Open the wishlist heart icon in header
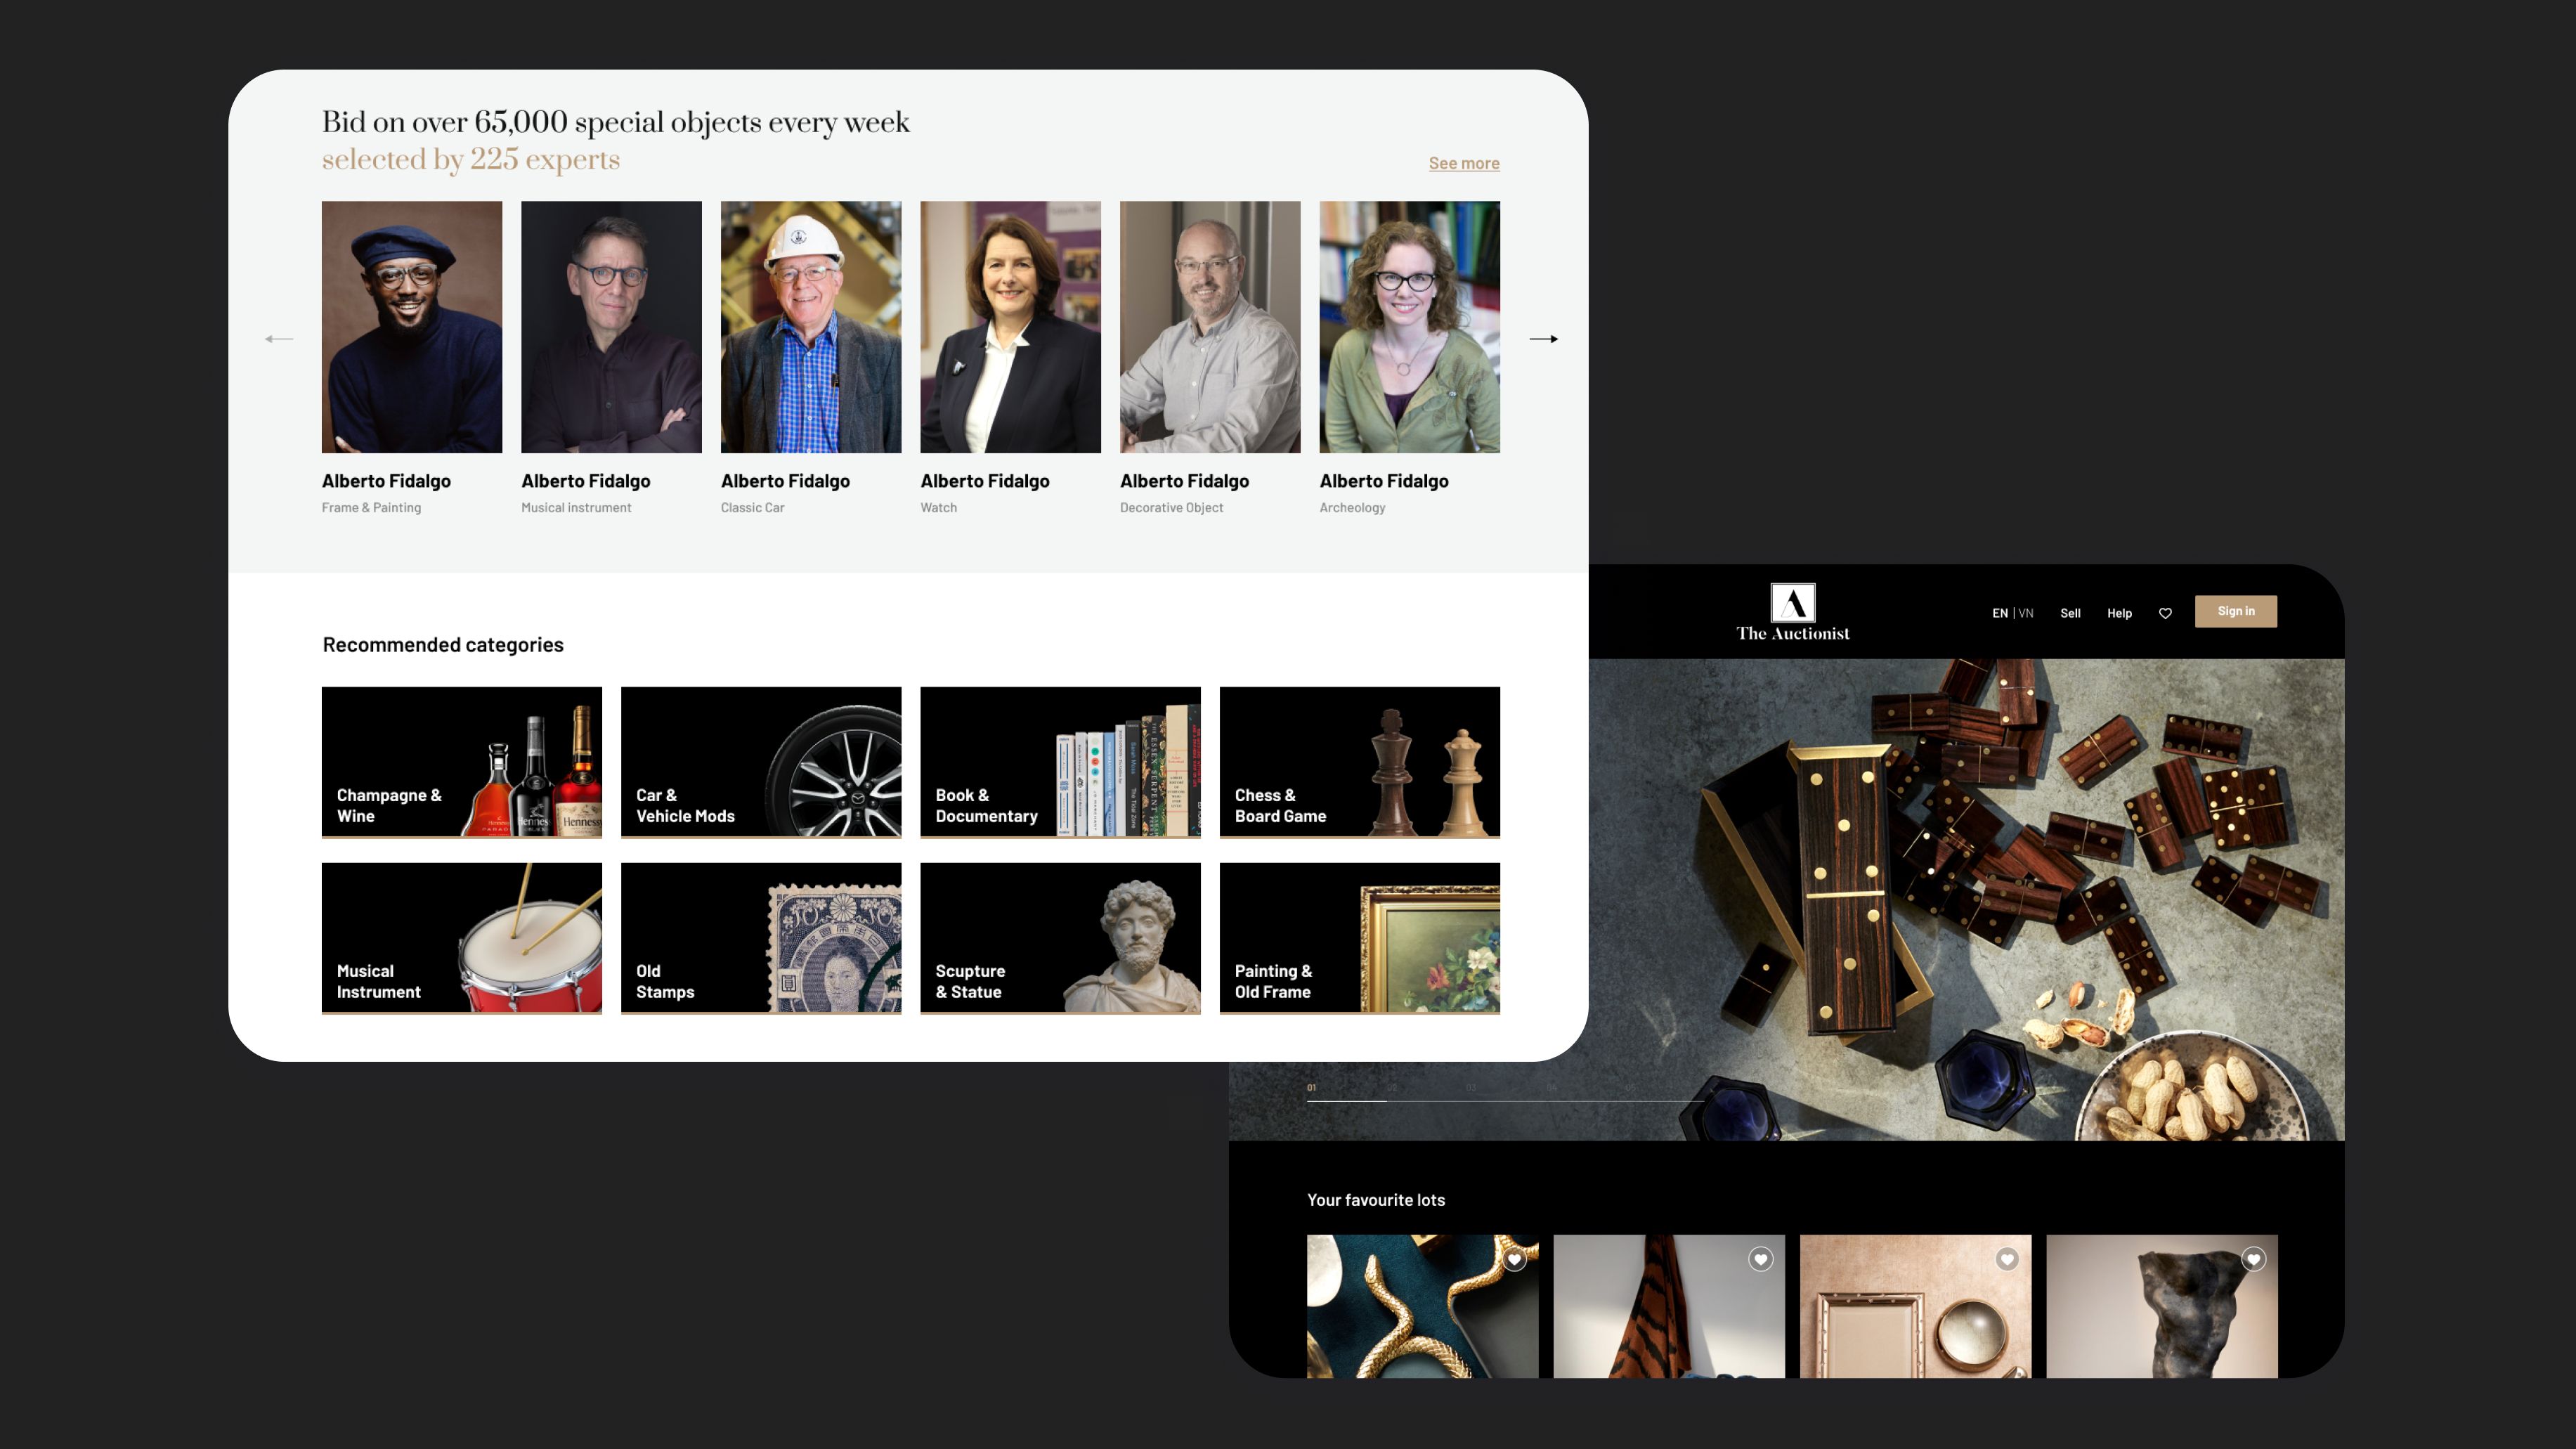Screen dimensions: 2576x1449 click(2165, 613)
